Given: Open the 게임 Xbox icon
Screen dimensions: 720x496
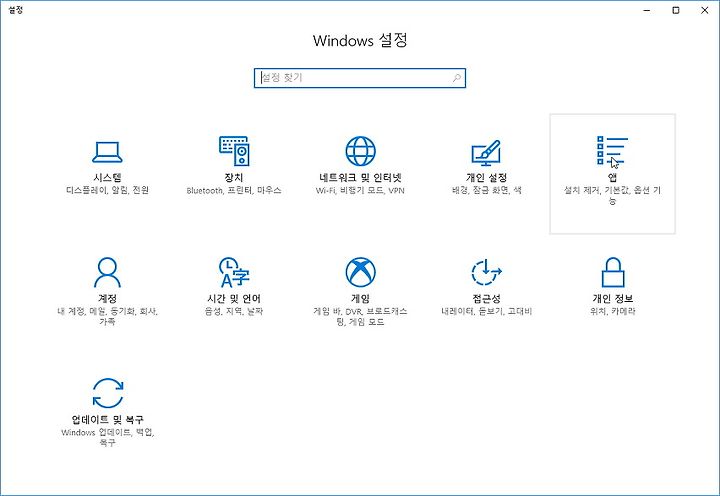Looking at the screenshot, I should click(360, 272).
